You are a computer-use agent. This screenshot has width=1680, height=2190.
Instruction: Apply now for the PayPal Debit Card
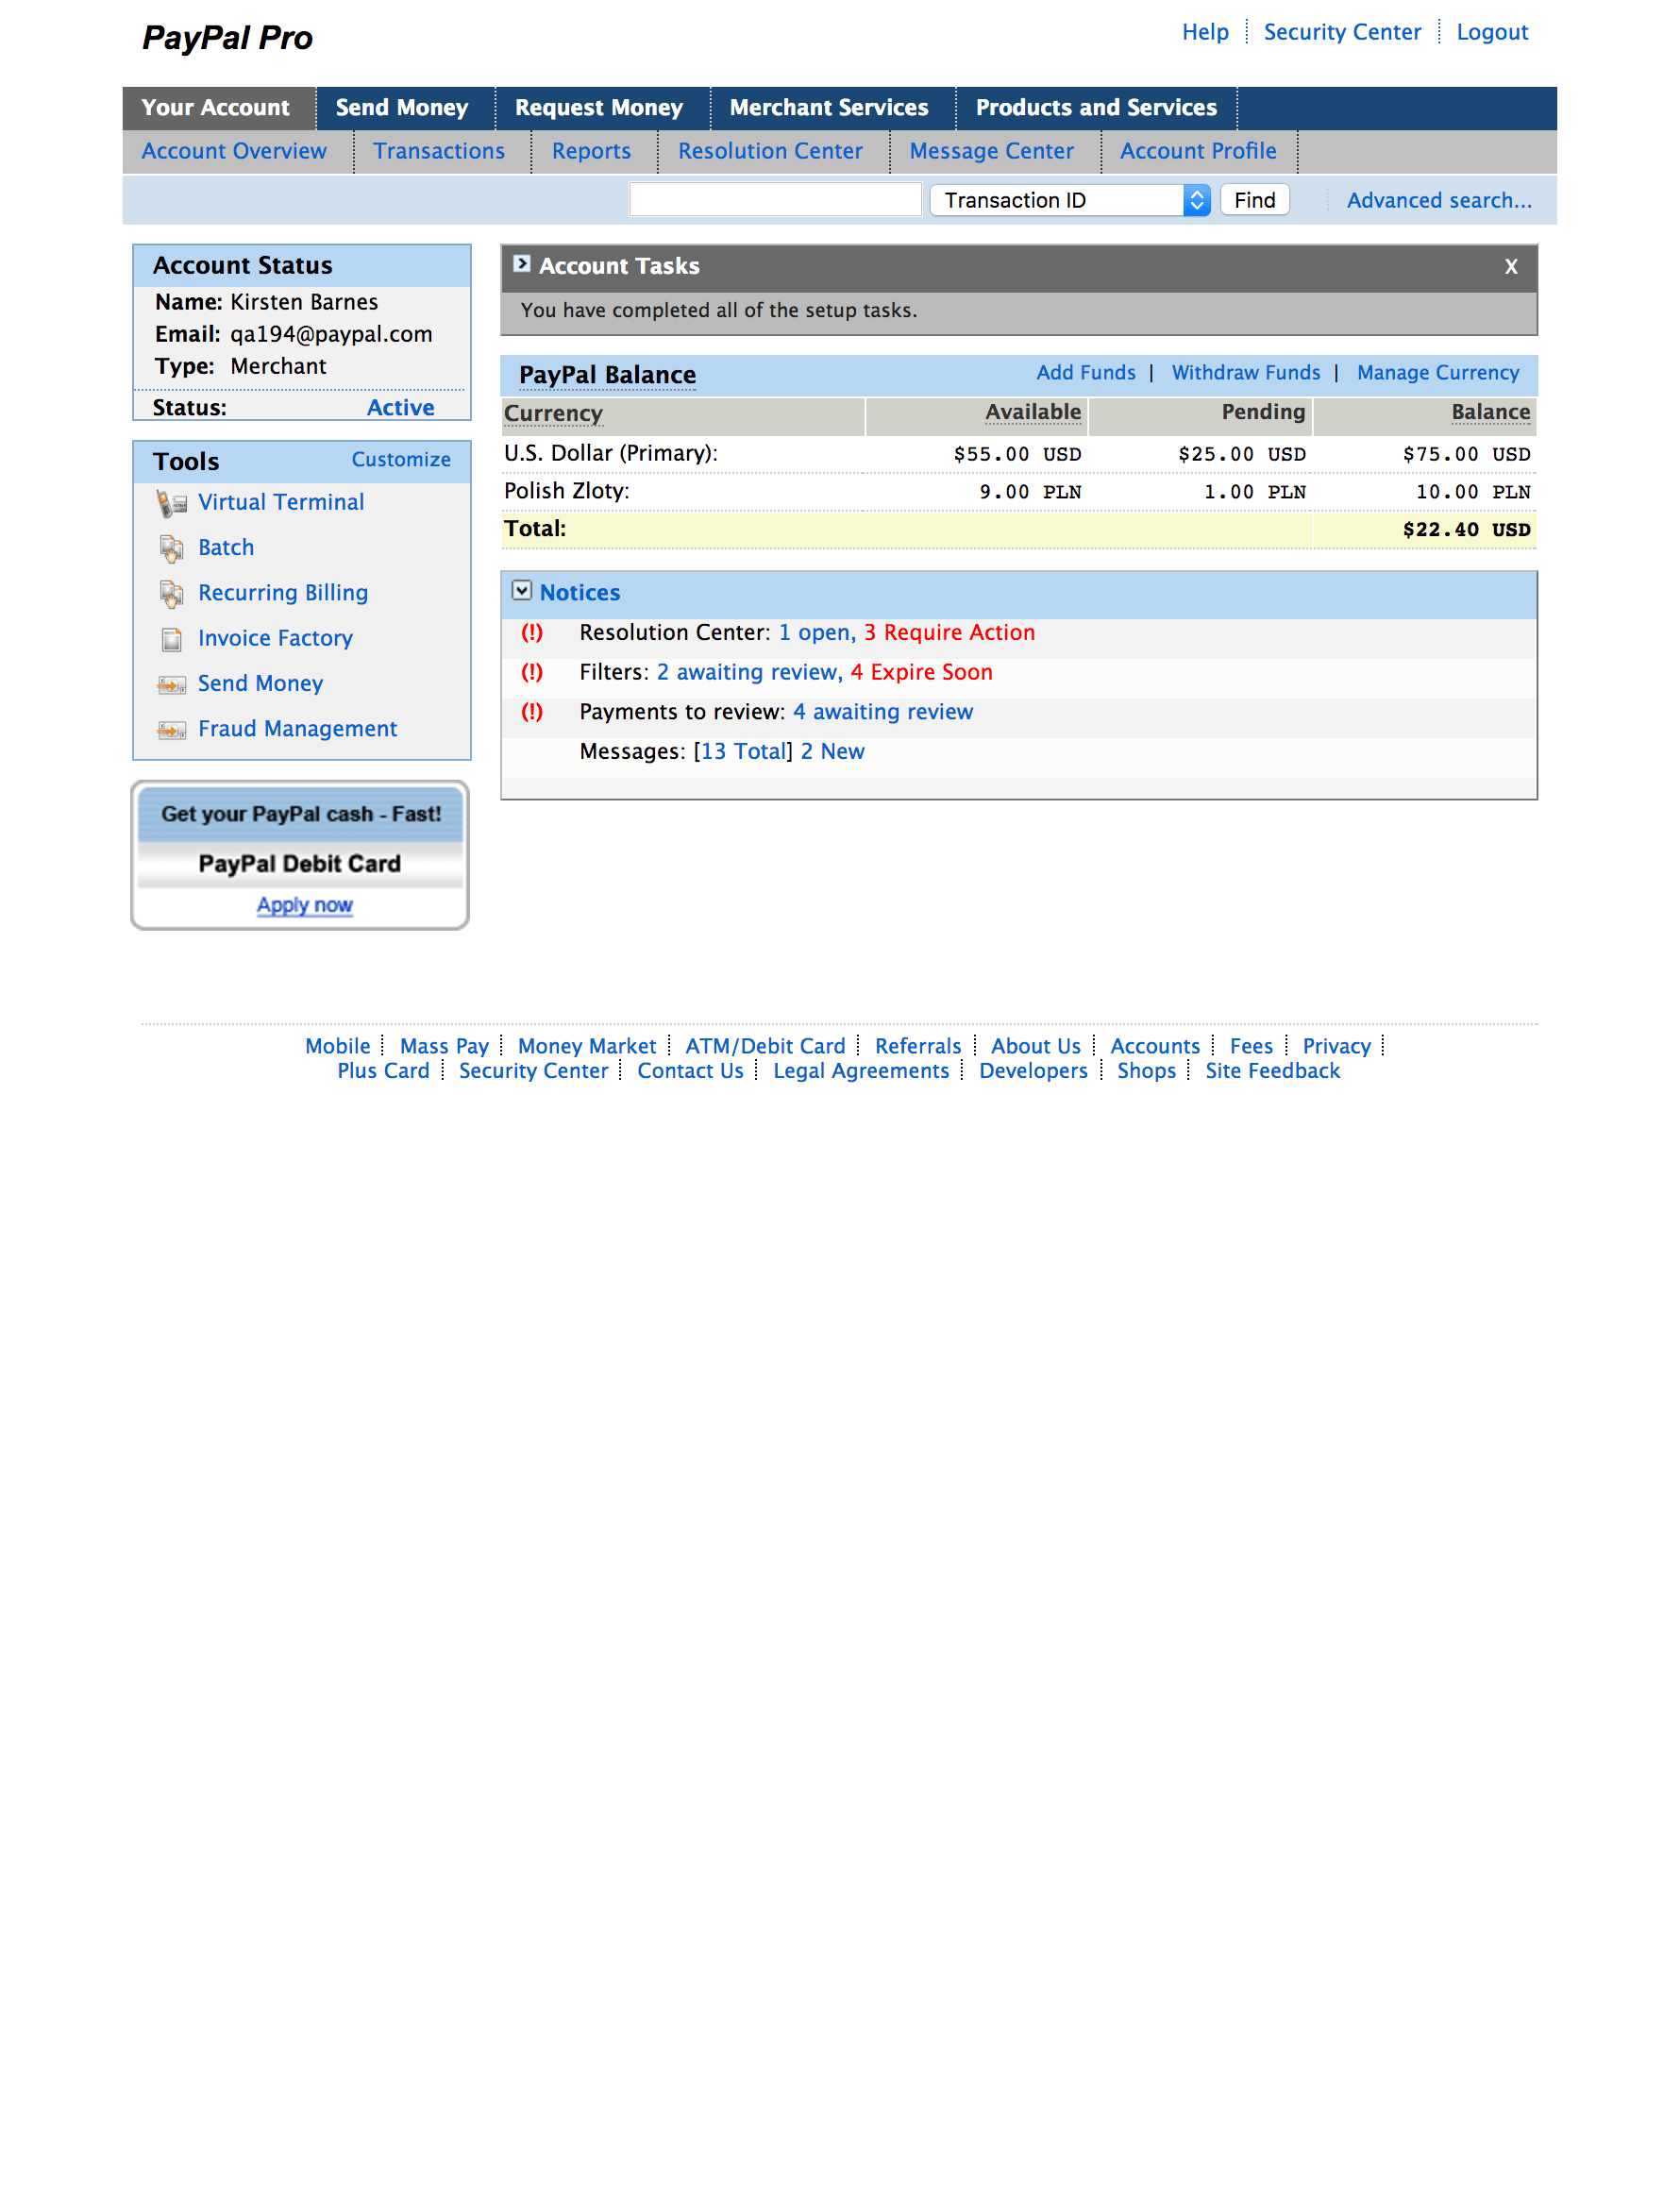click(x=304, y=904)
